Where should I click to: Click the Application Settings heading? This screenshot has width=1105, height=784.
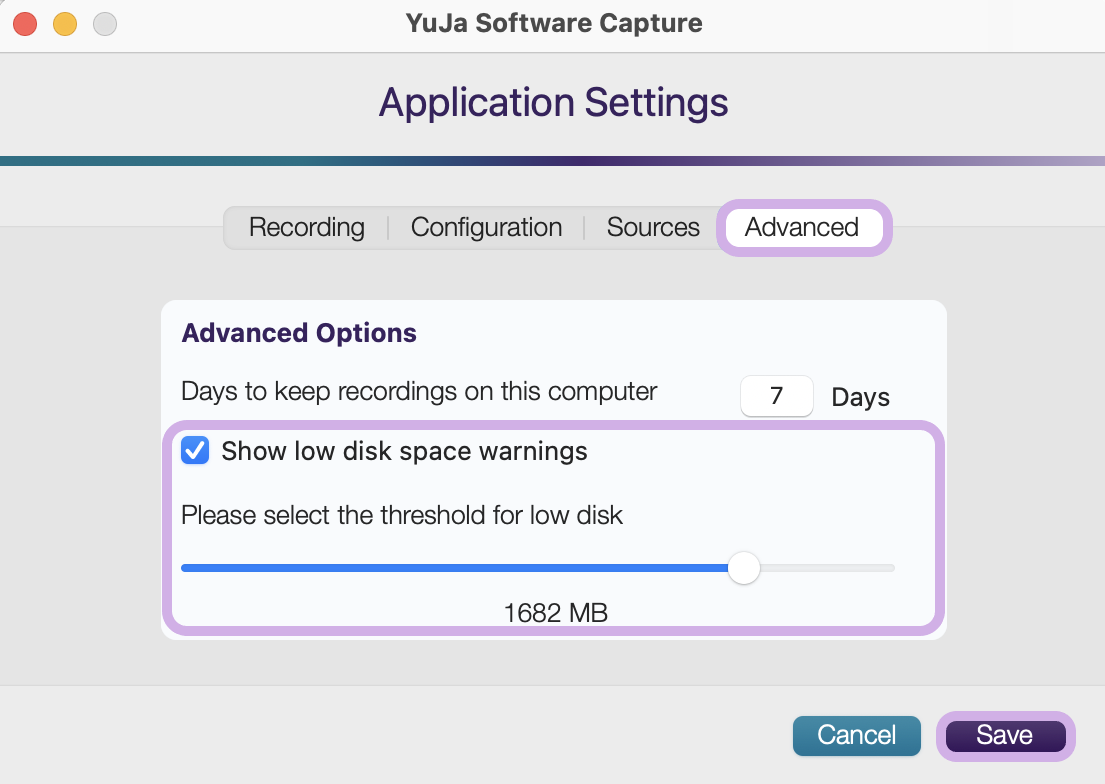[x=553, y=103]
